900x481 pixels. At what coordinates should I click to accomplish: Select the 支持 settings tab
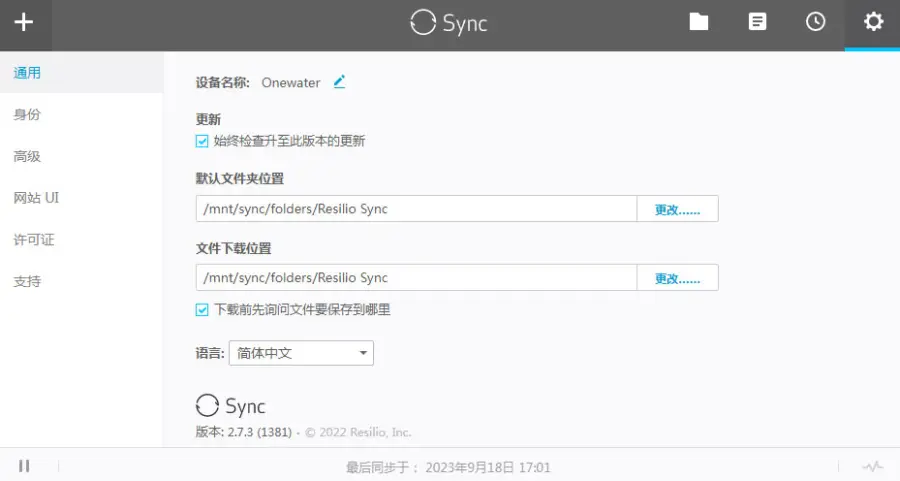coord(82,281)
